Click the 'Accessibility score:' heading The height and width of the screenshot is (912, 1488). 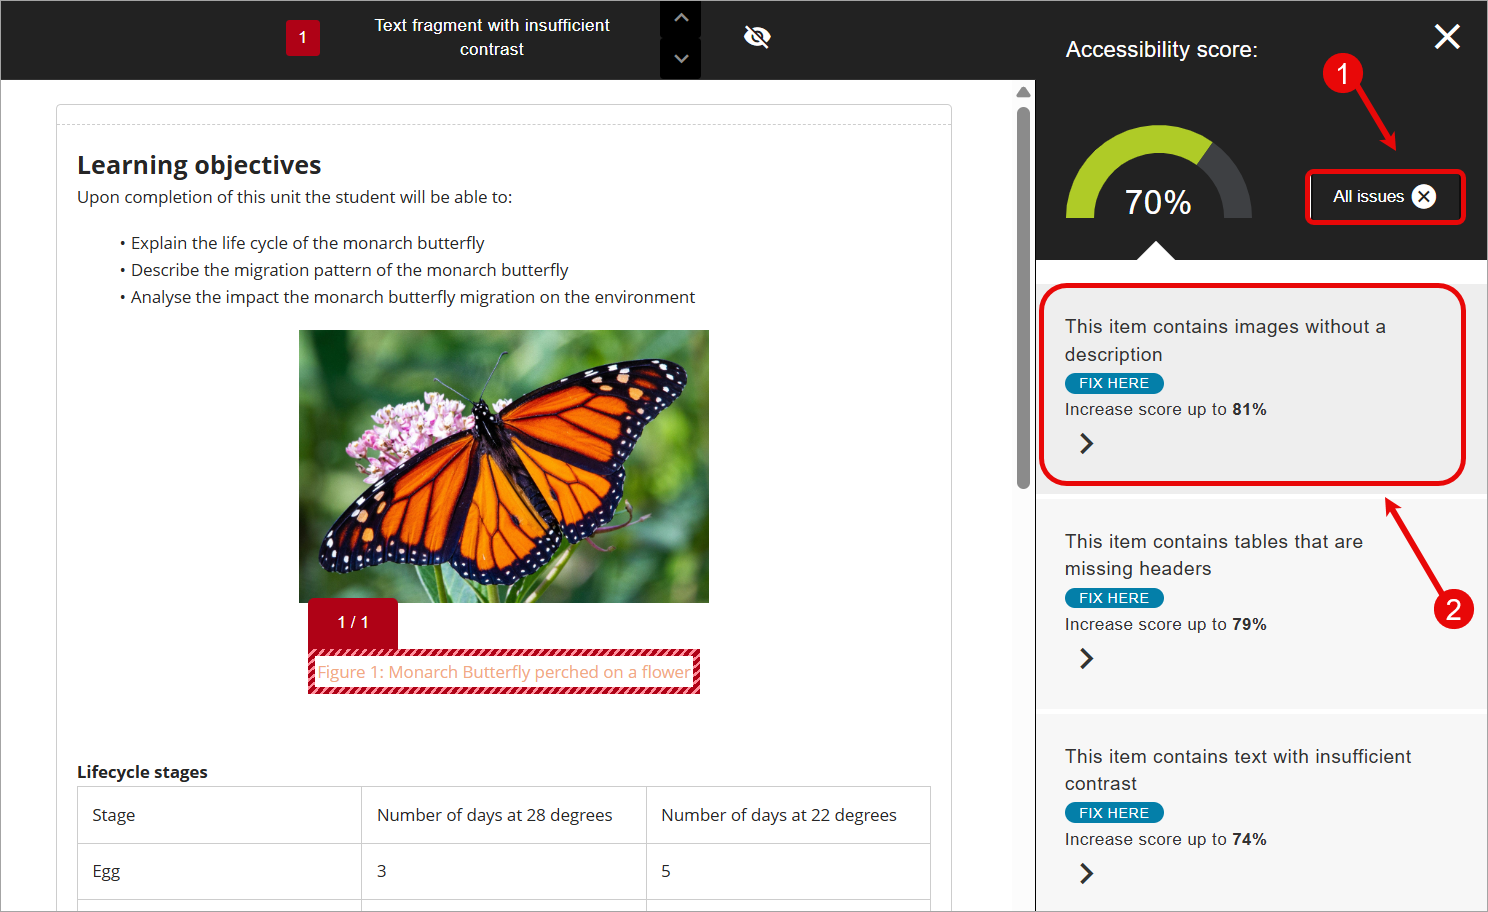coord(1162,50)
